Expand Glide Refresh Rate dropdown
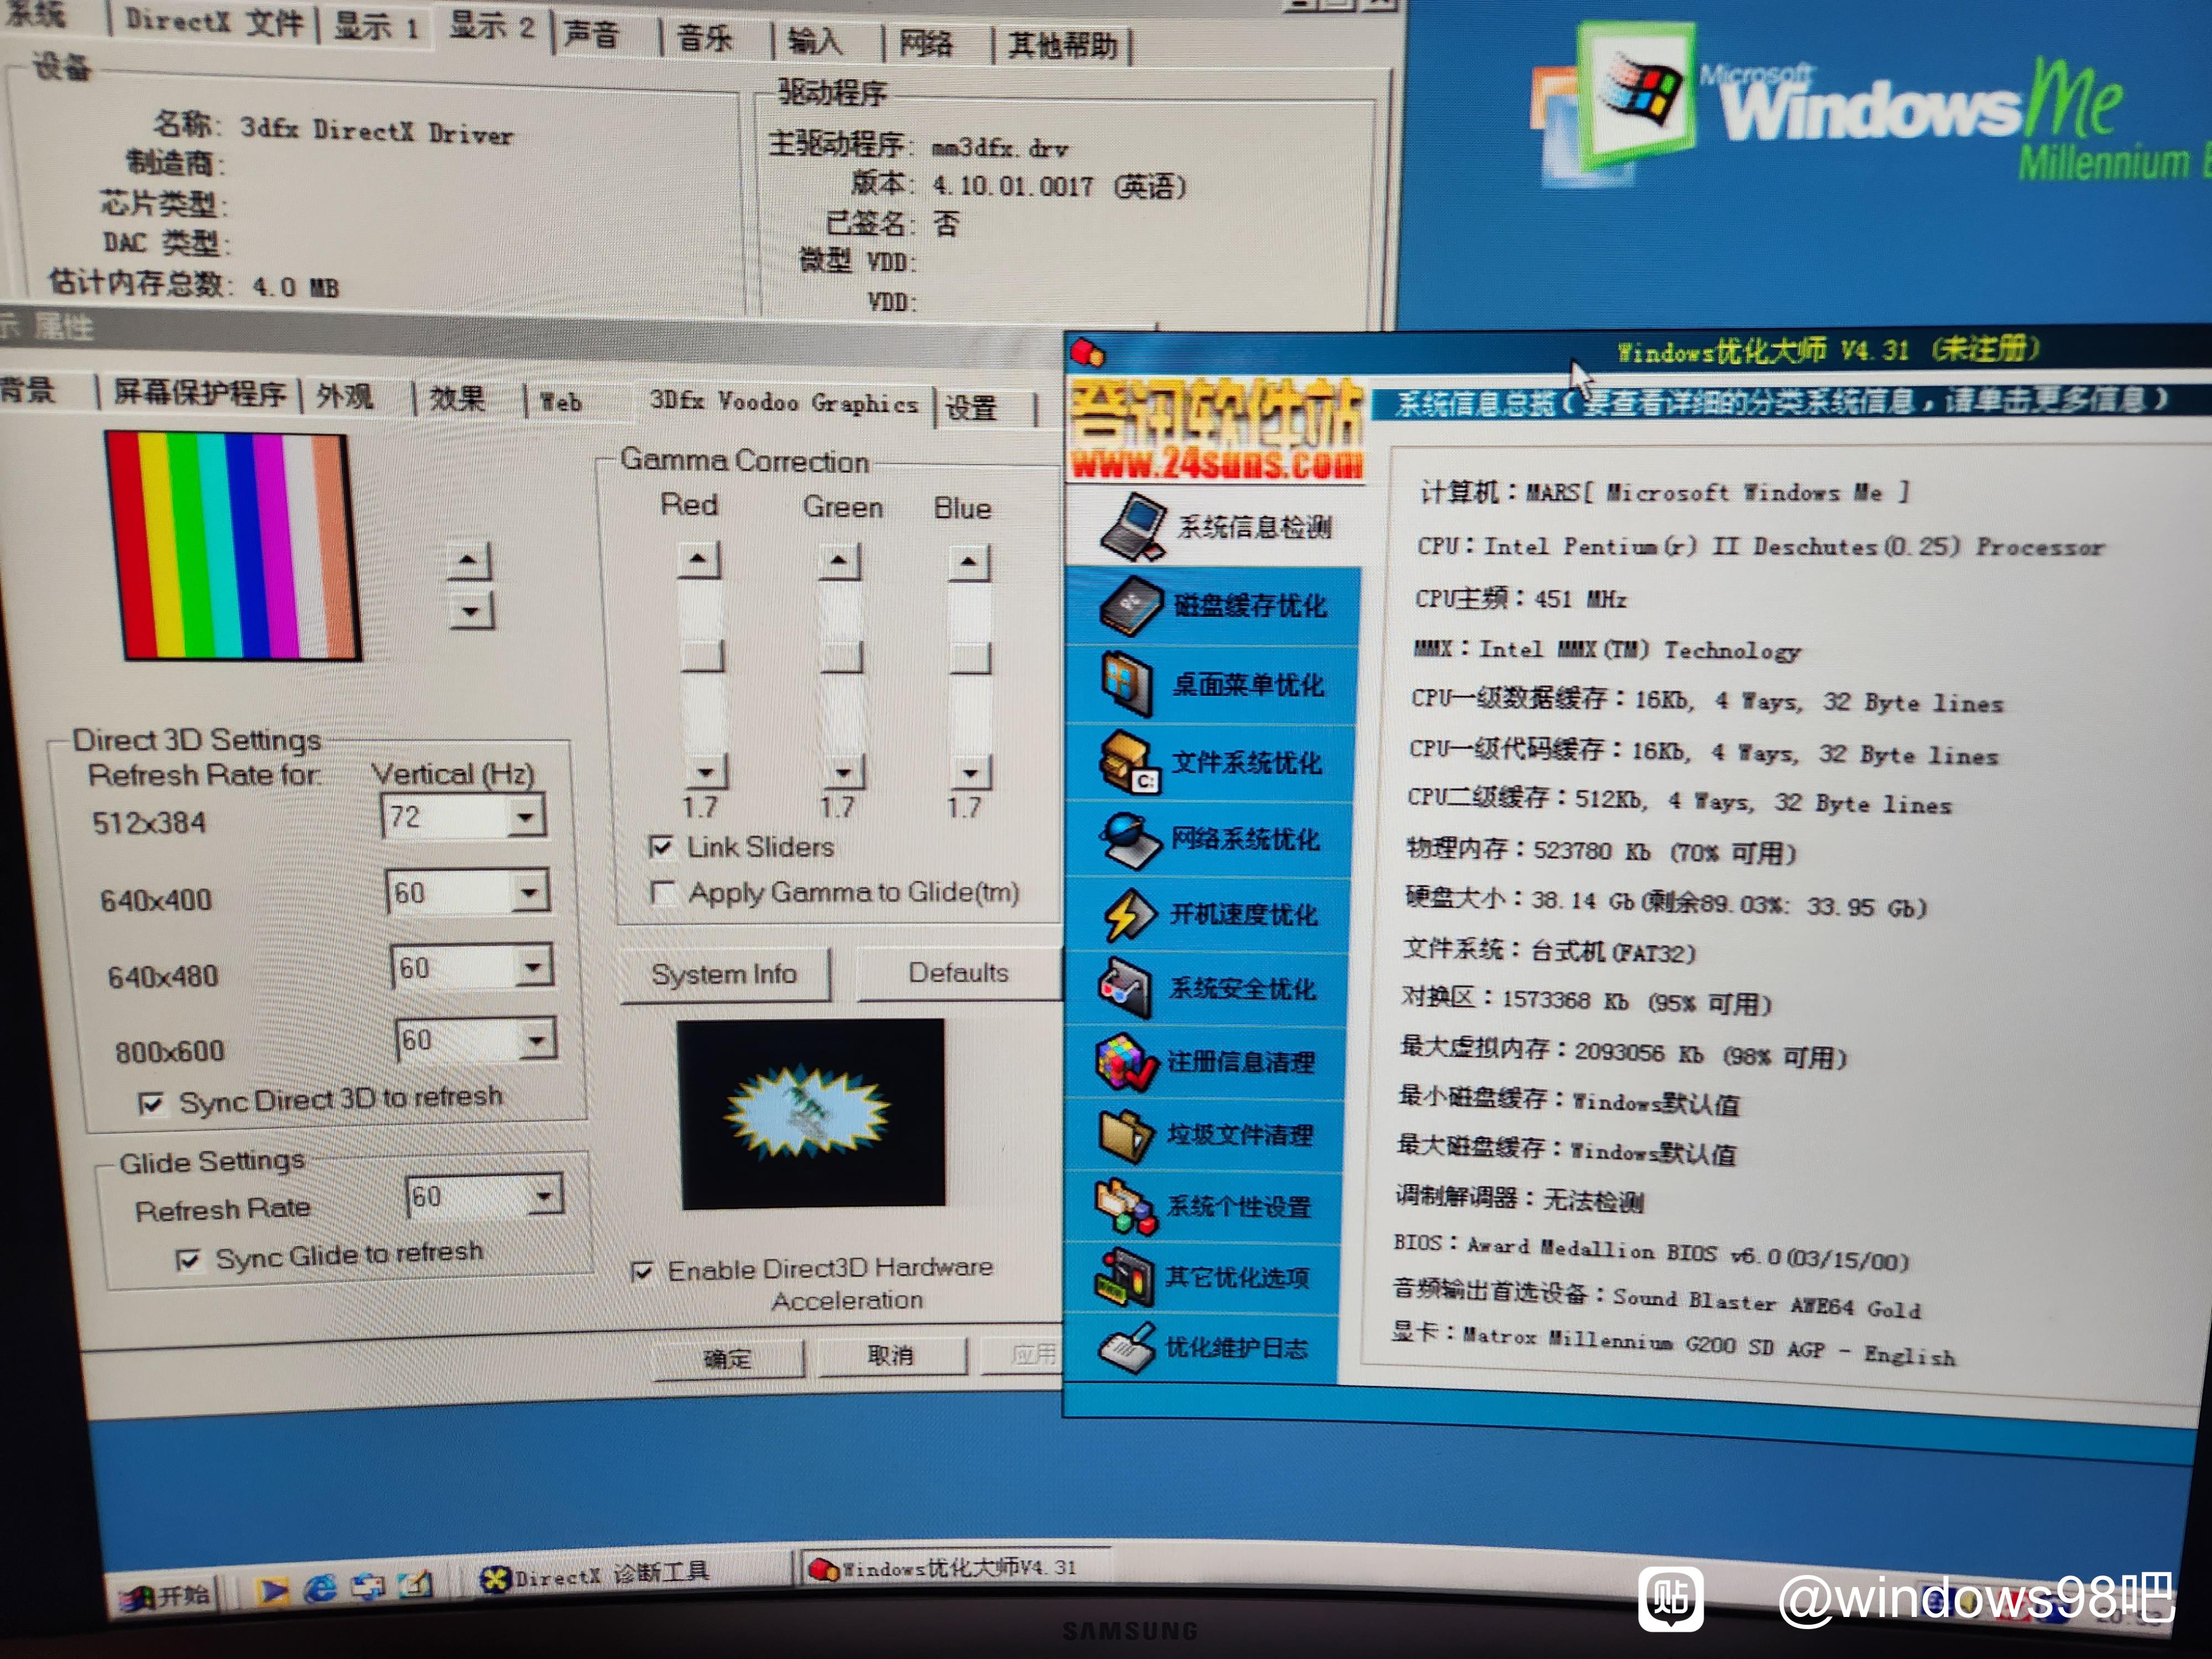The image size is (2212, 1659). click(x=545, y=1196)
